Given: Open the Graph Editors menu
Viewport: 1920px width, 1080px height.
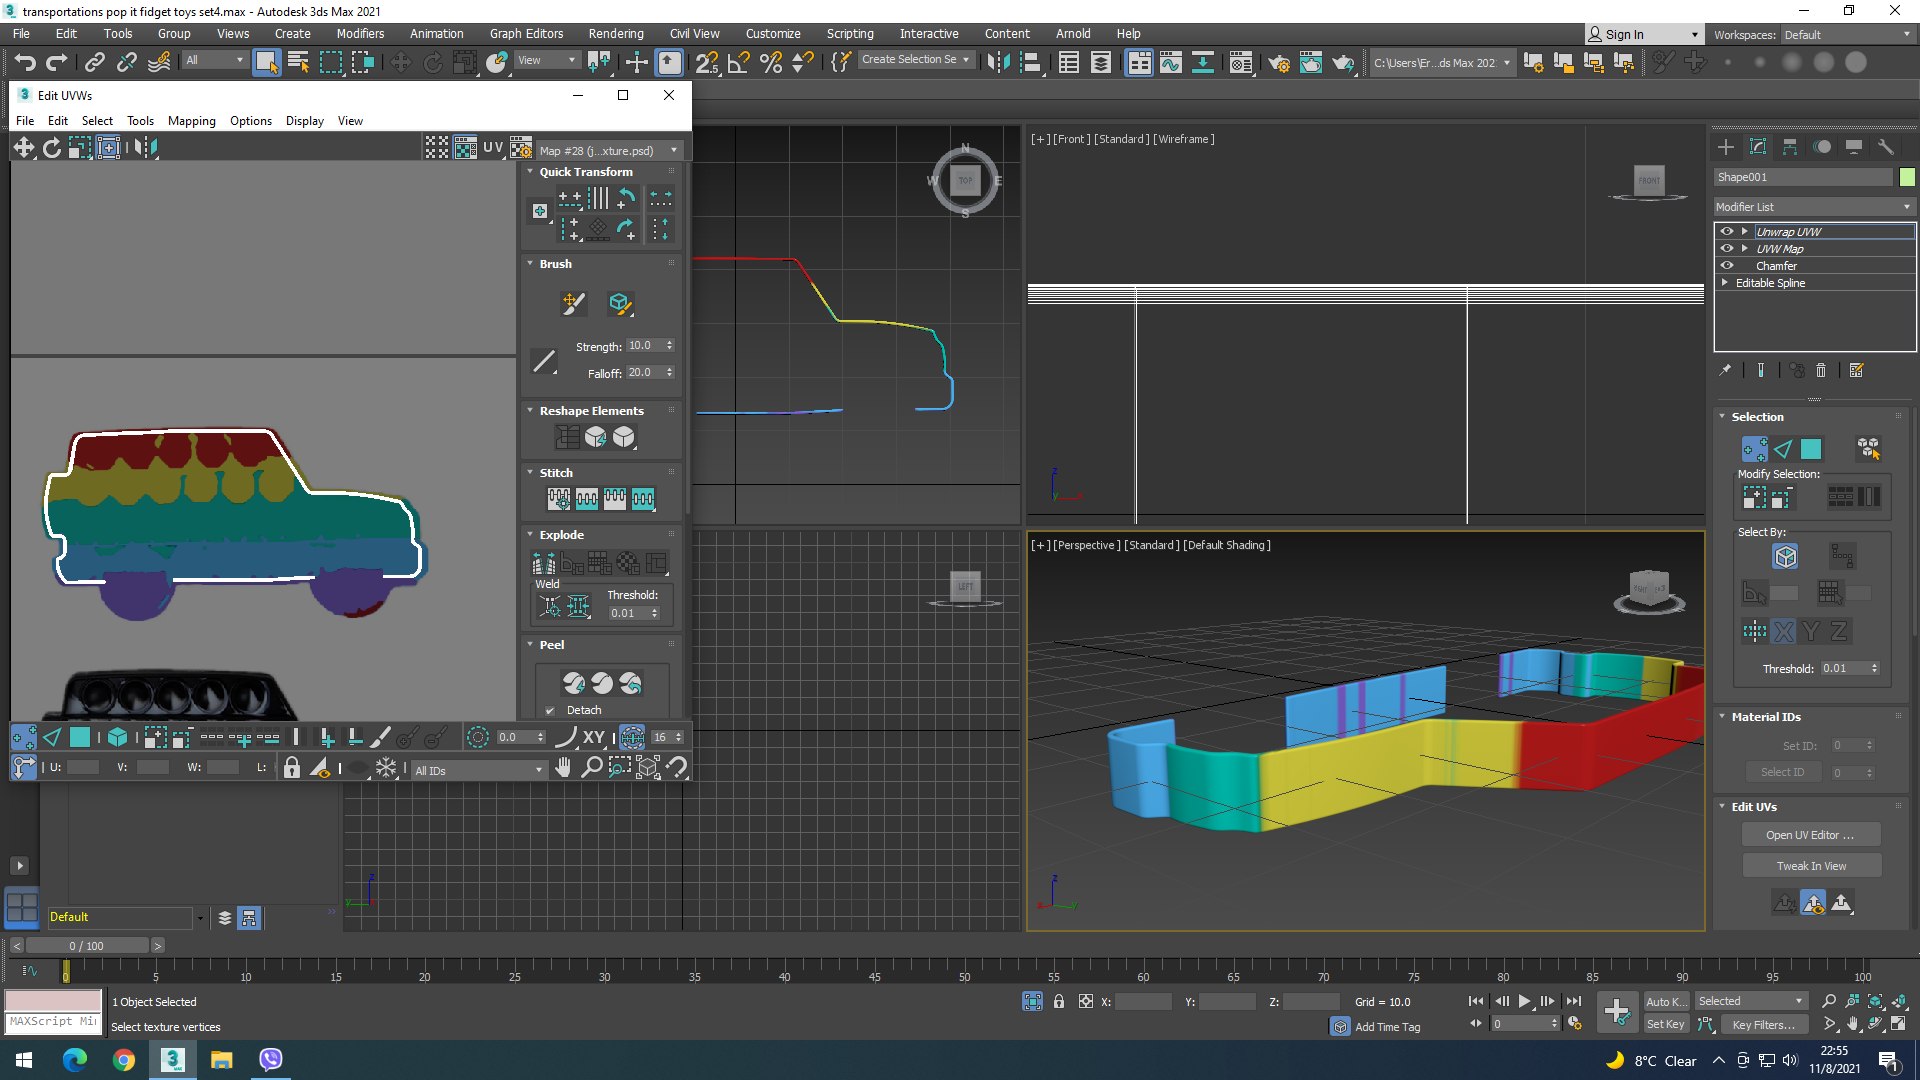Looking at the screenshot, I should pos(526,33).
